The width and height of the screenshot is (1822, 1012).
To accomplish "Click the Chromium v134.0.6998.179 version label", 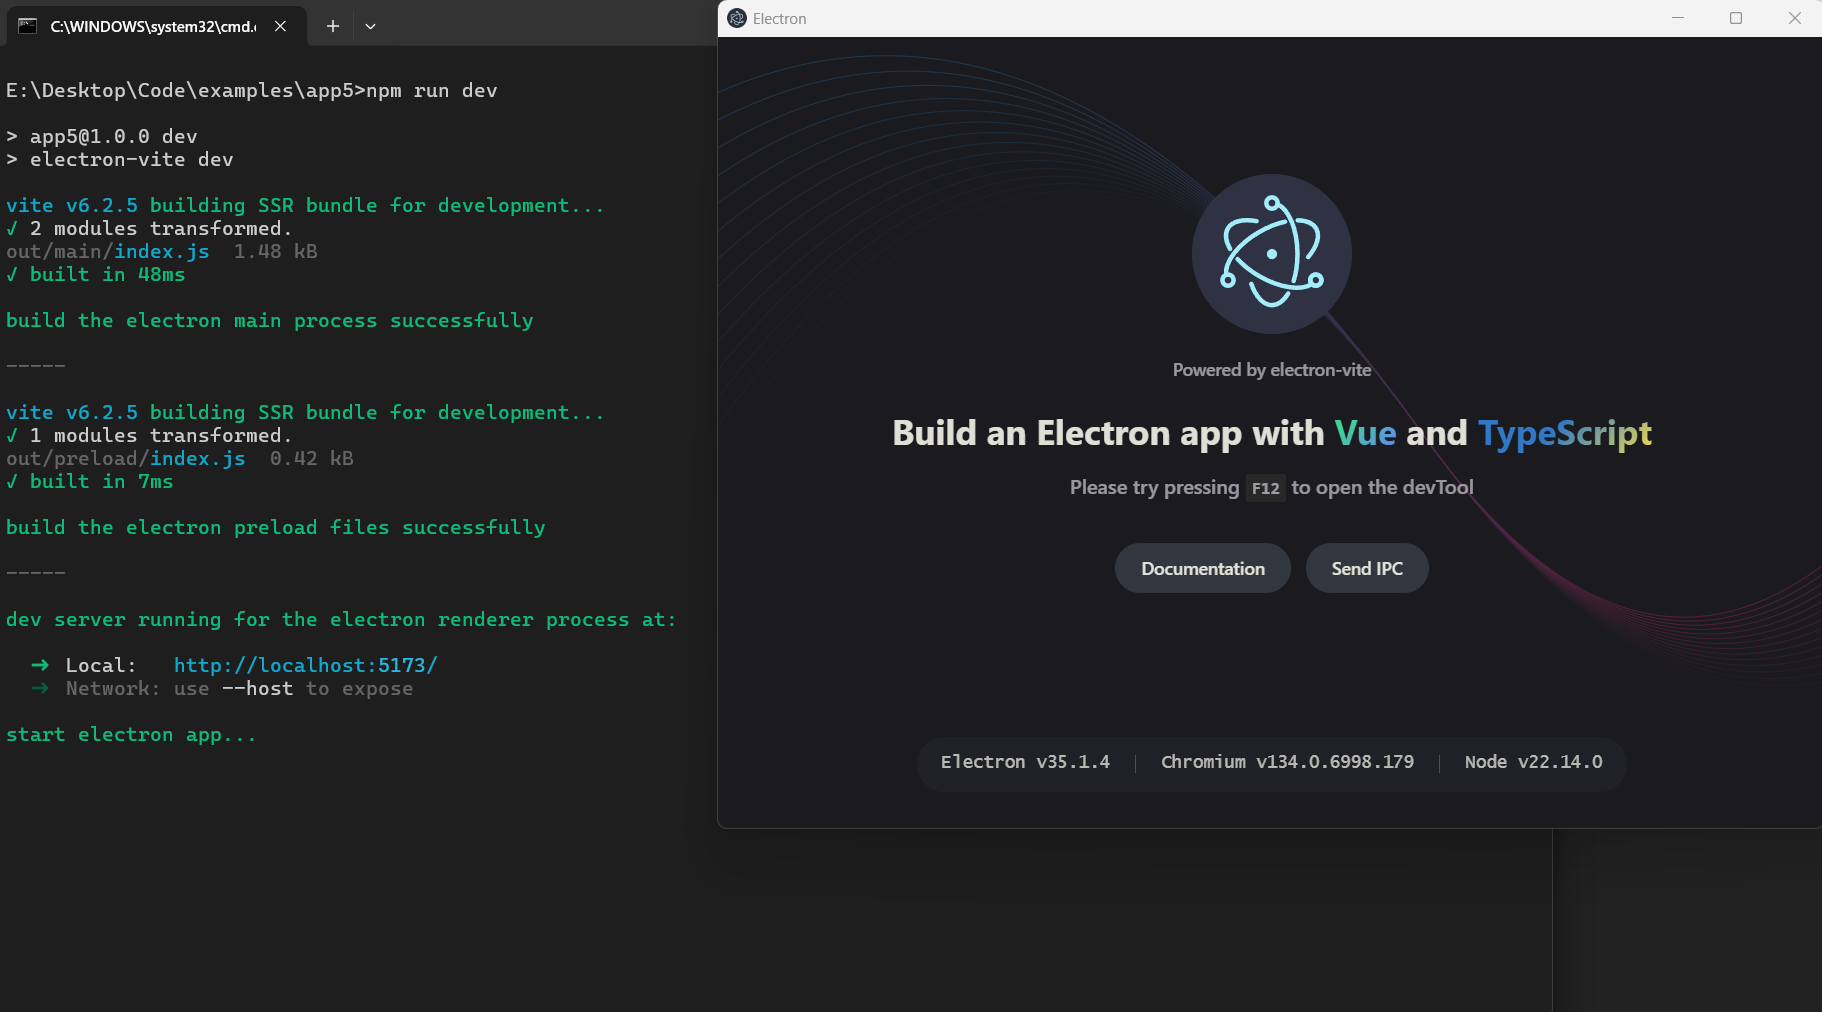I will pos(1287,762).
